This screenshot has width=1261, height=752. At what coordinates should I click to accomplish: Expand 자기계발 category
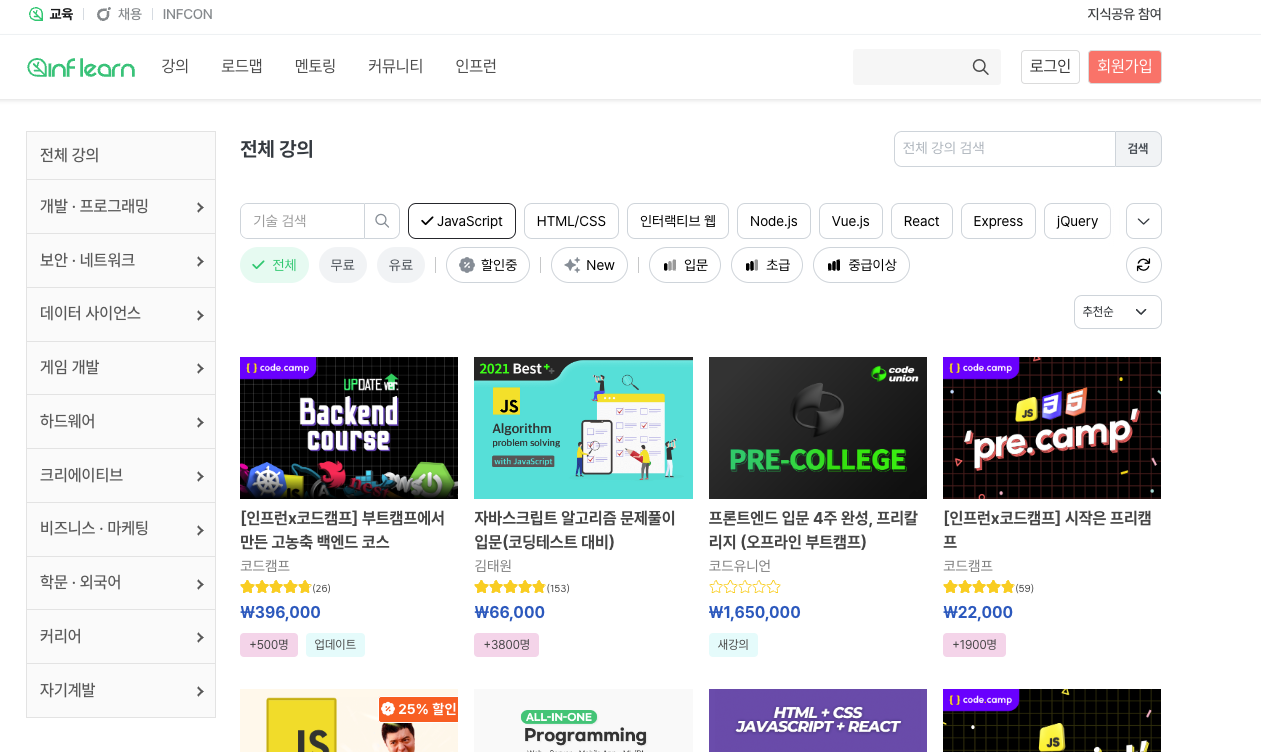[x=121, y=690]
